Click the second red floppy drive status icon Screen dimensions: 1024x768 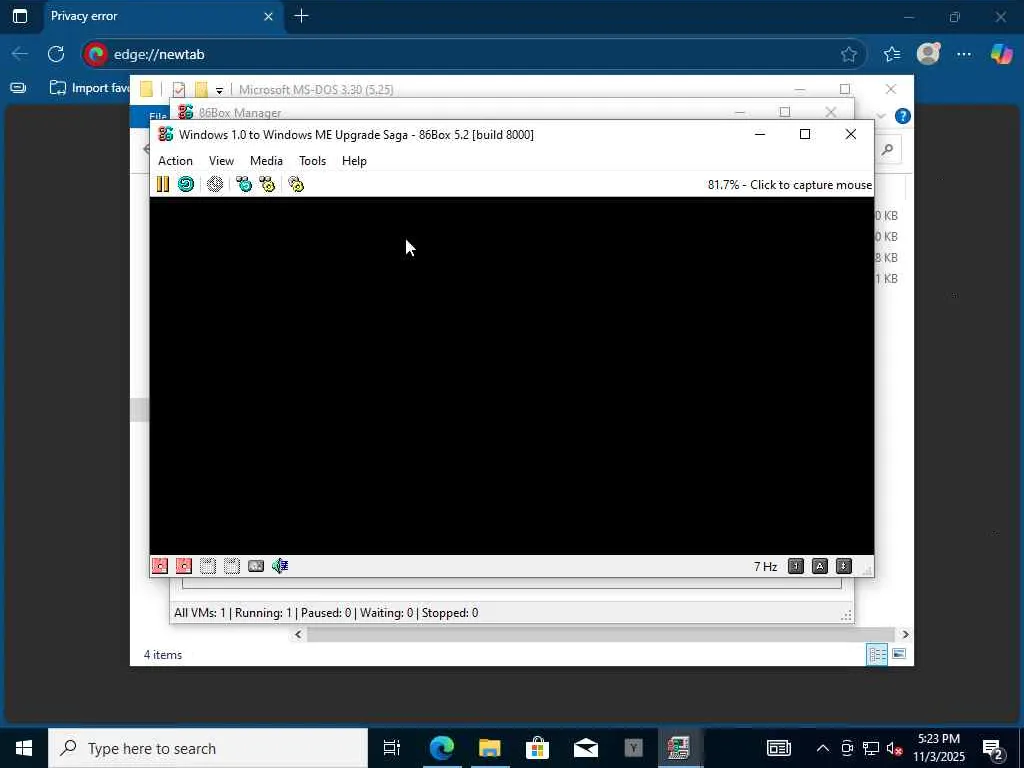tap(184, 566)
